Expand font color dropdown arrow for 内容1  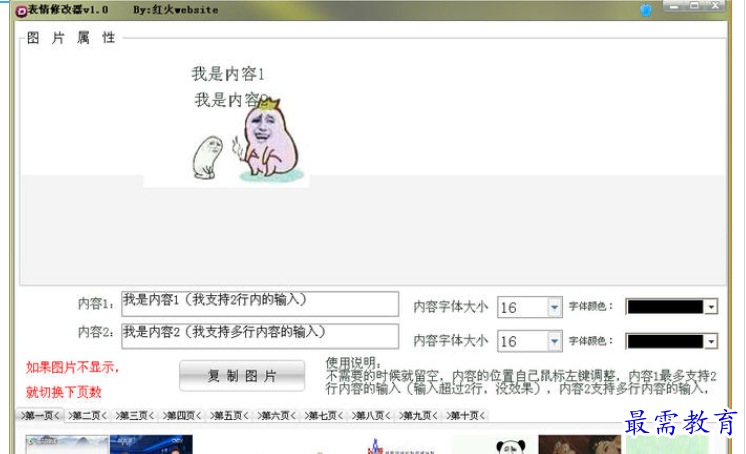(x=711, y=307)
